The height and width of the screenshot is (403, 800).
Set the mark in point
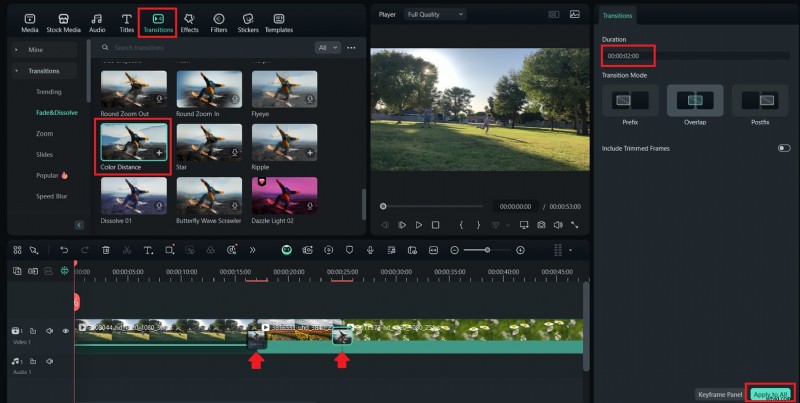point(461,225)
